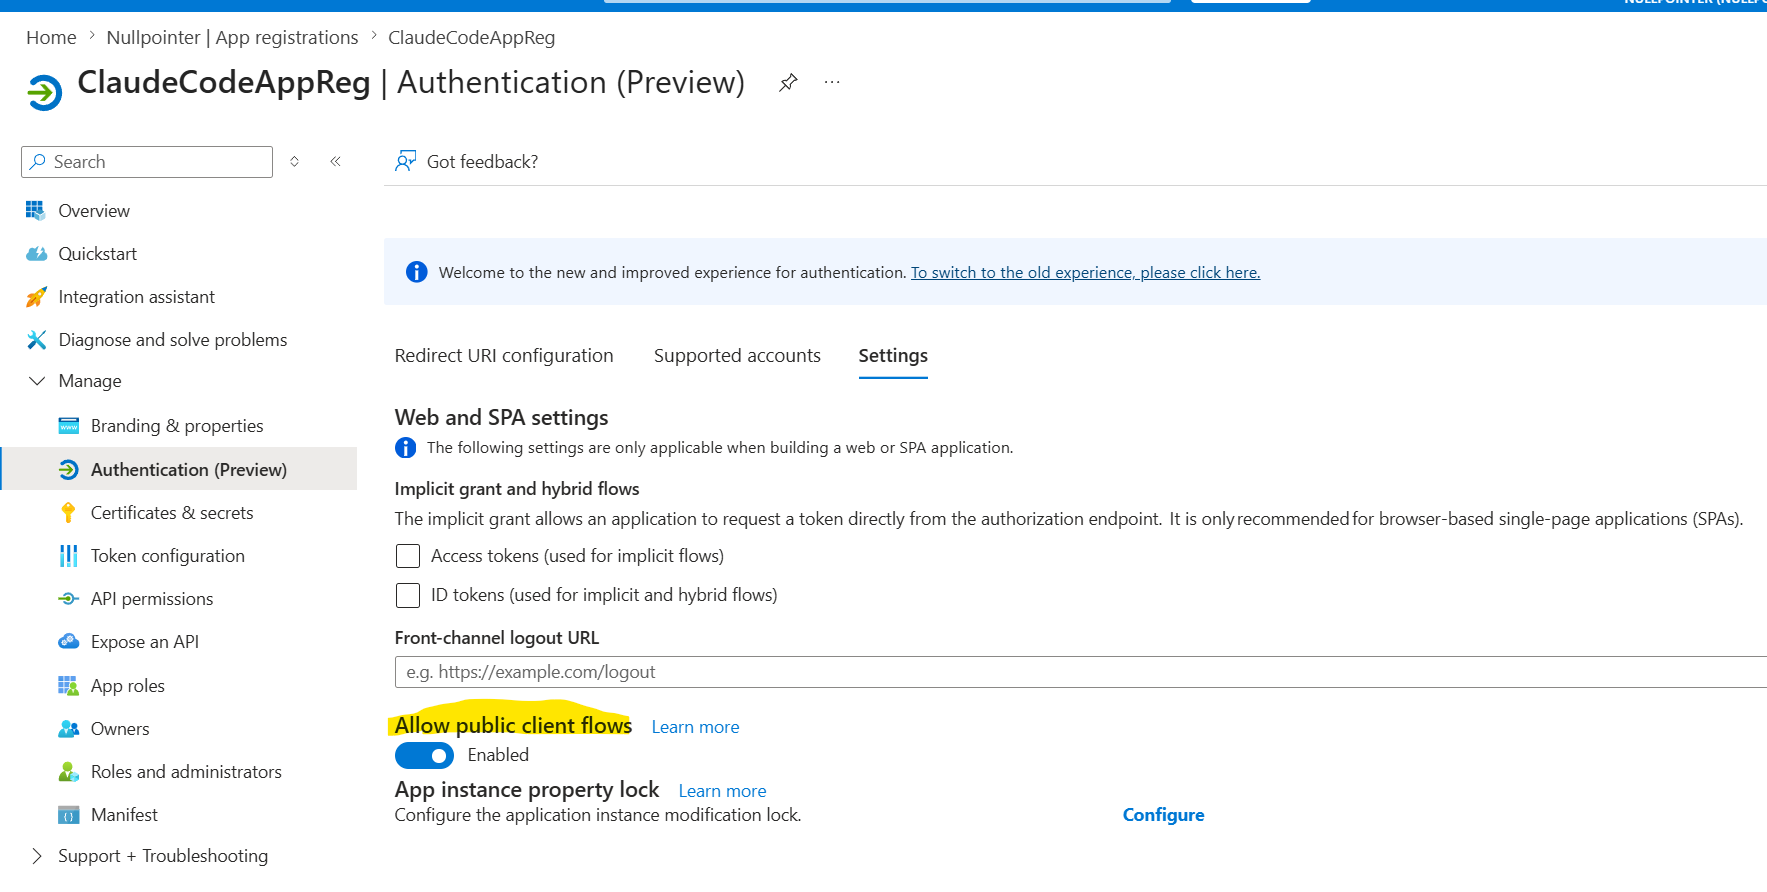Click the switch to old experience link
1767x892 pixels.
(x=1085, y=272)
